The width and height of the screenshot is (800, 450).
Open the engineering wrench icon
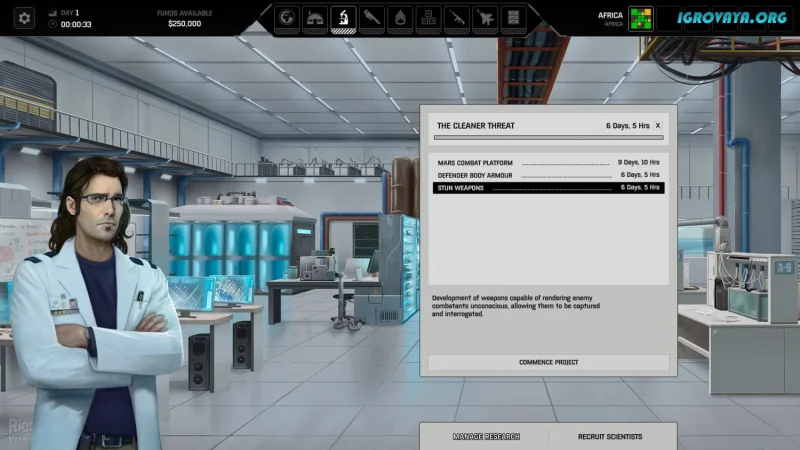pyautogui.click(x=372, y=17)
